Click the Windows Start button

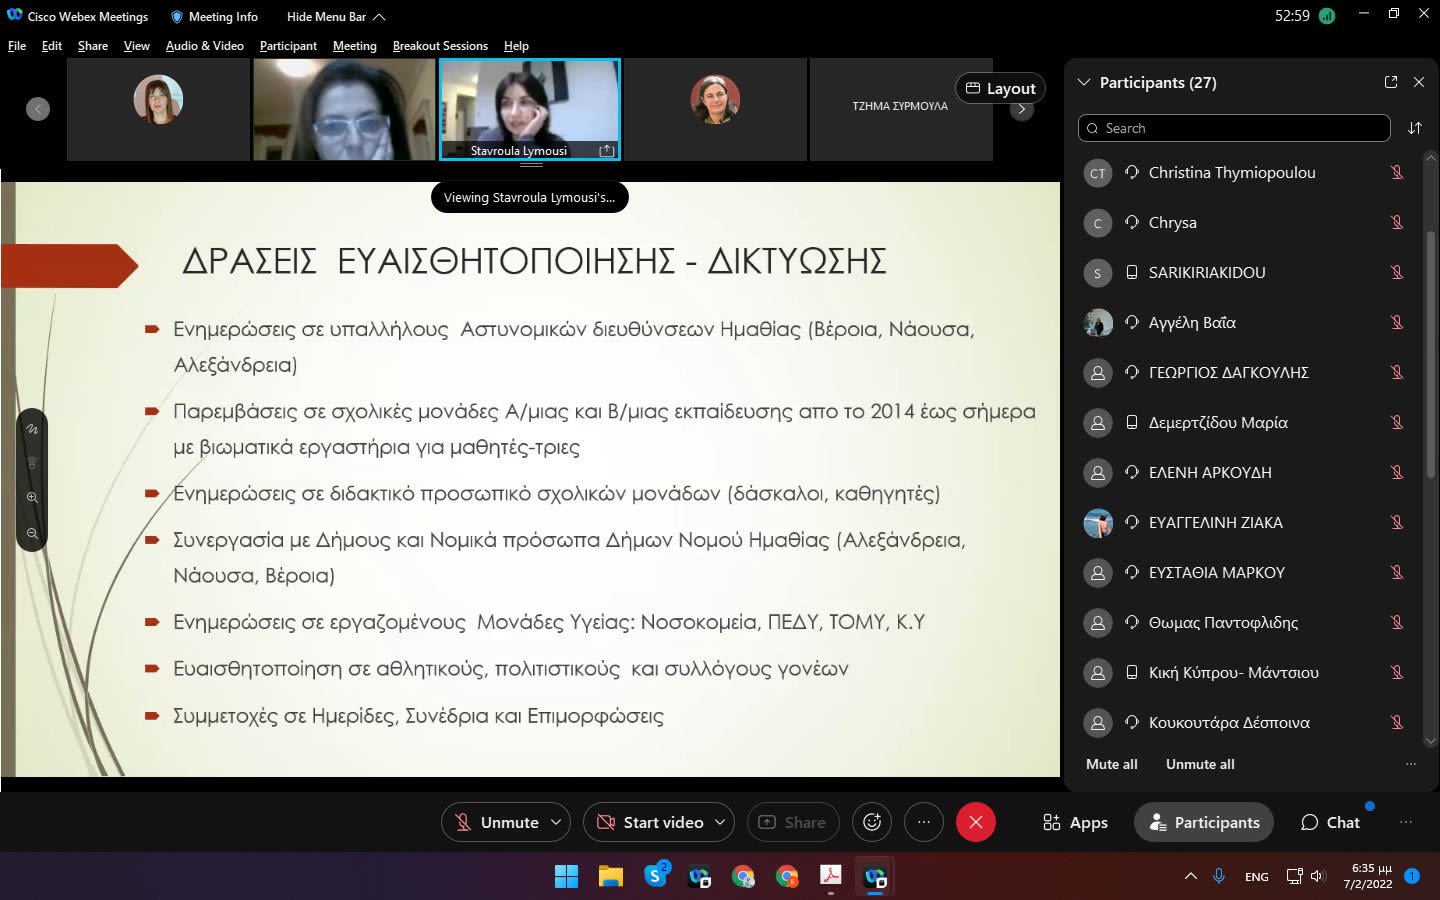click(567, 876)
